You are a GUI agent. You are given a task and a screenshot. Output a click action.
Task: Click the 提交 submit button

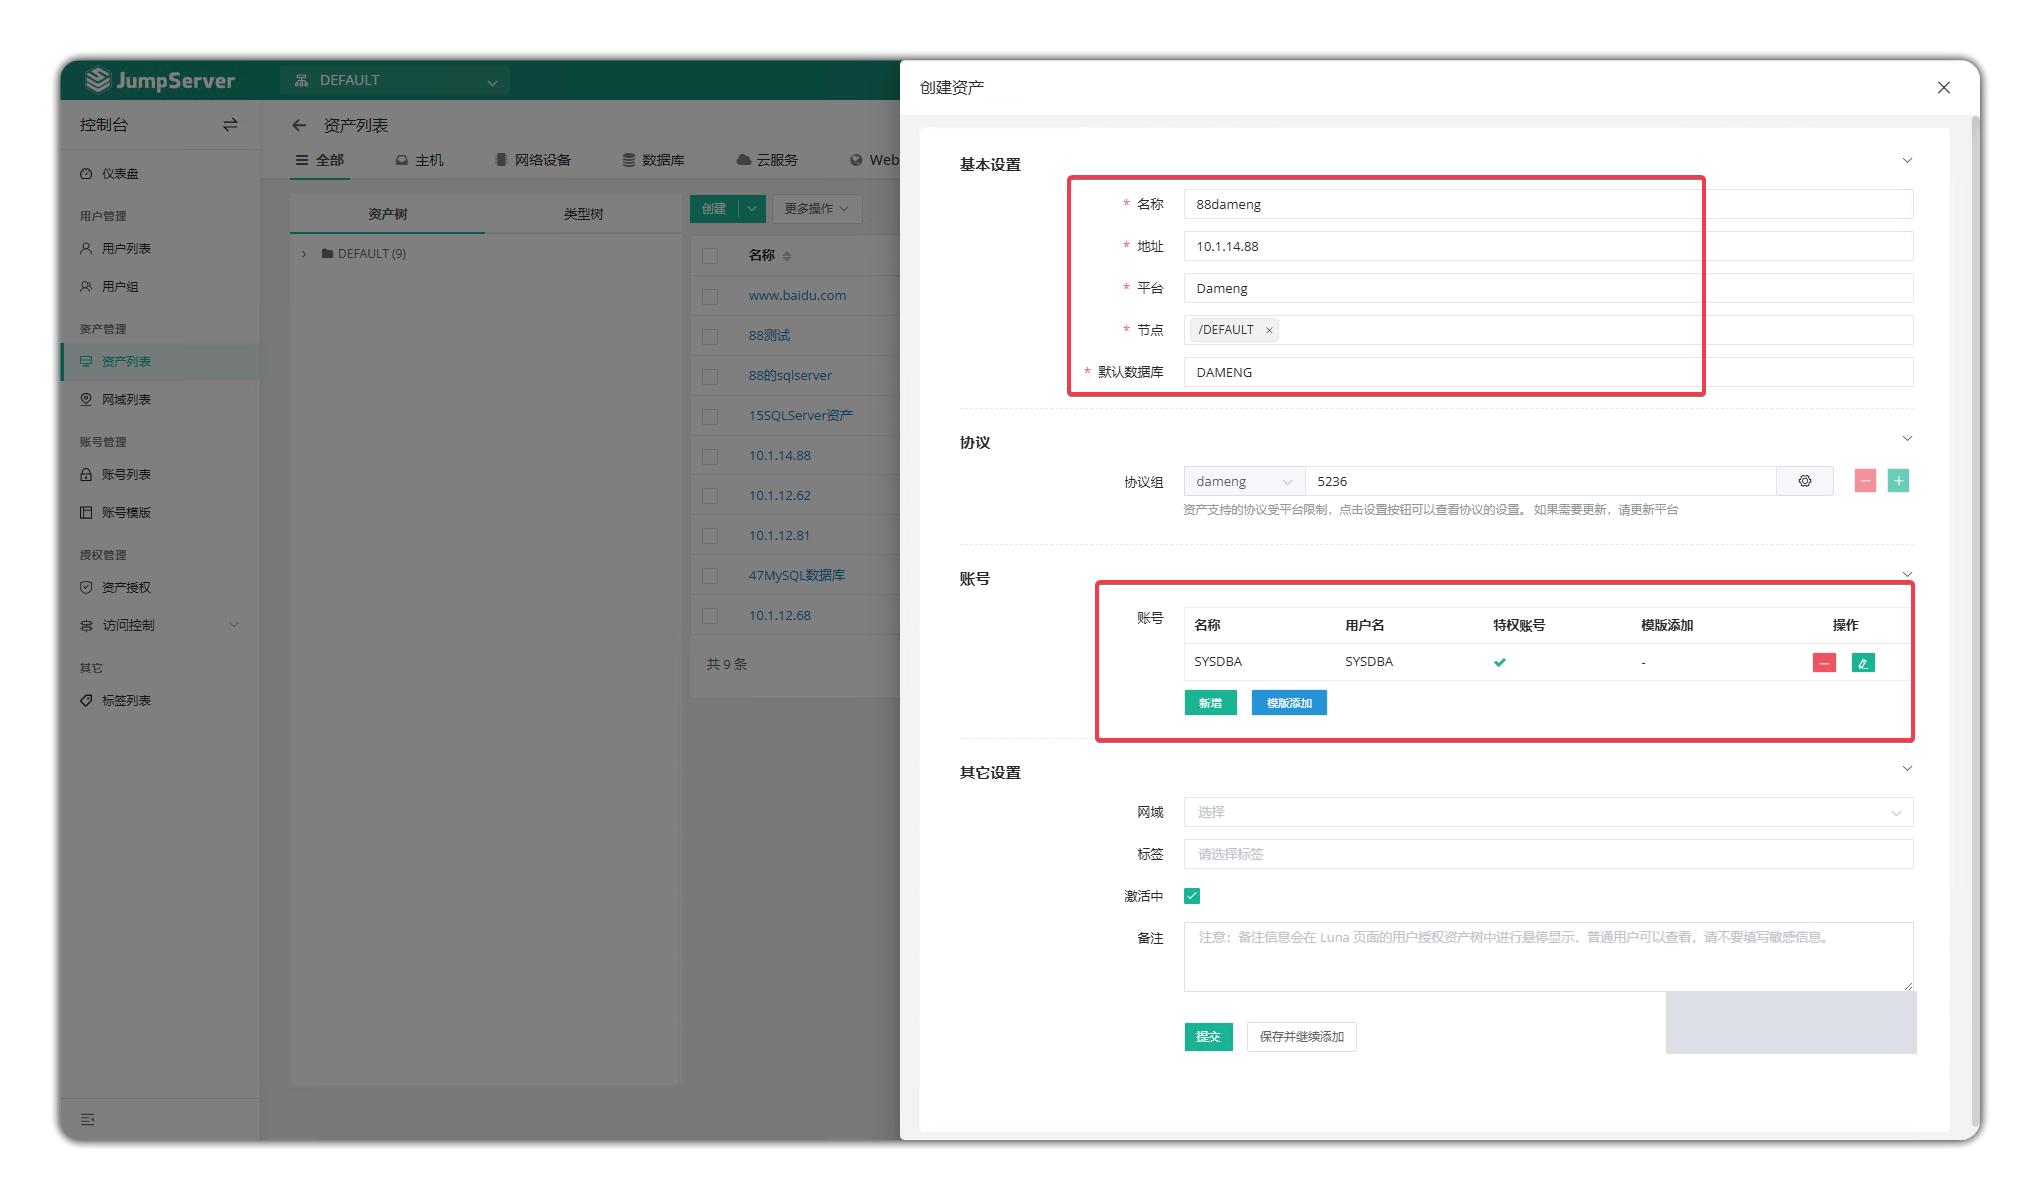click(x=1208, y=1037)
